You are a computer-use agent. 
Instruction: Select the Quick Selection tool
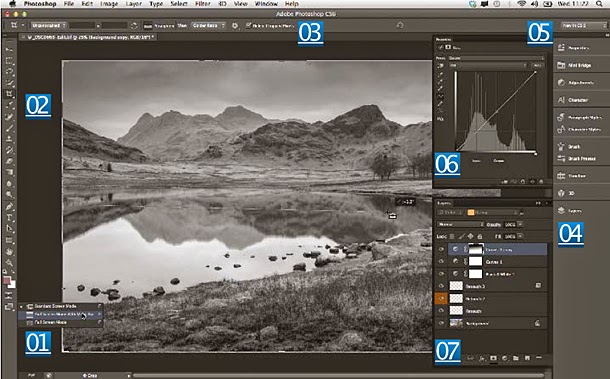pos(9,83)
